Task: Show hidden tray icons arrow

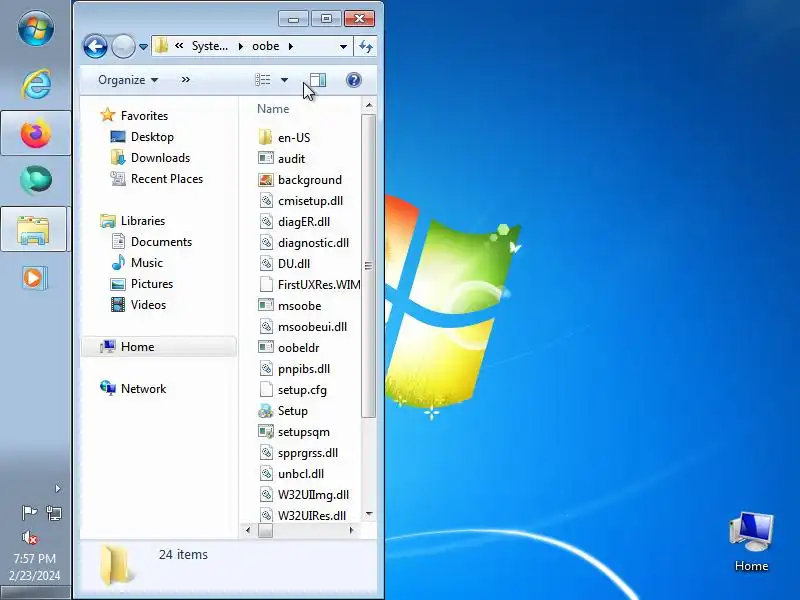Action: [58, 488]
